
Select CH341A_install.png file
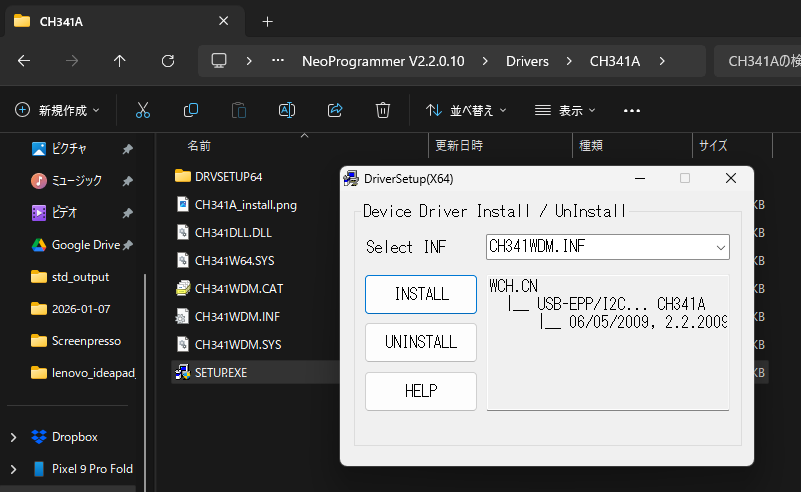pyautogui.click(x=245, y=204)
